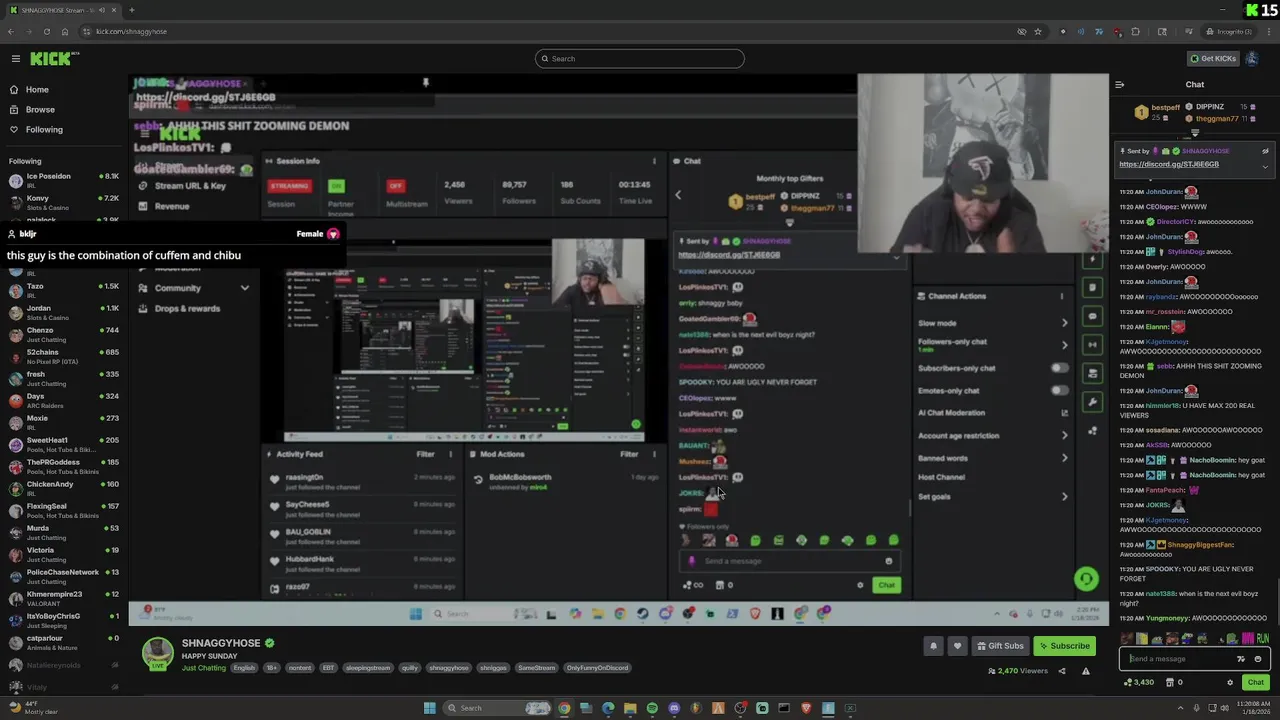The image size is (1280, 720).
Task: Open the Just Chatting category link under the title
Action: point(203,668)
